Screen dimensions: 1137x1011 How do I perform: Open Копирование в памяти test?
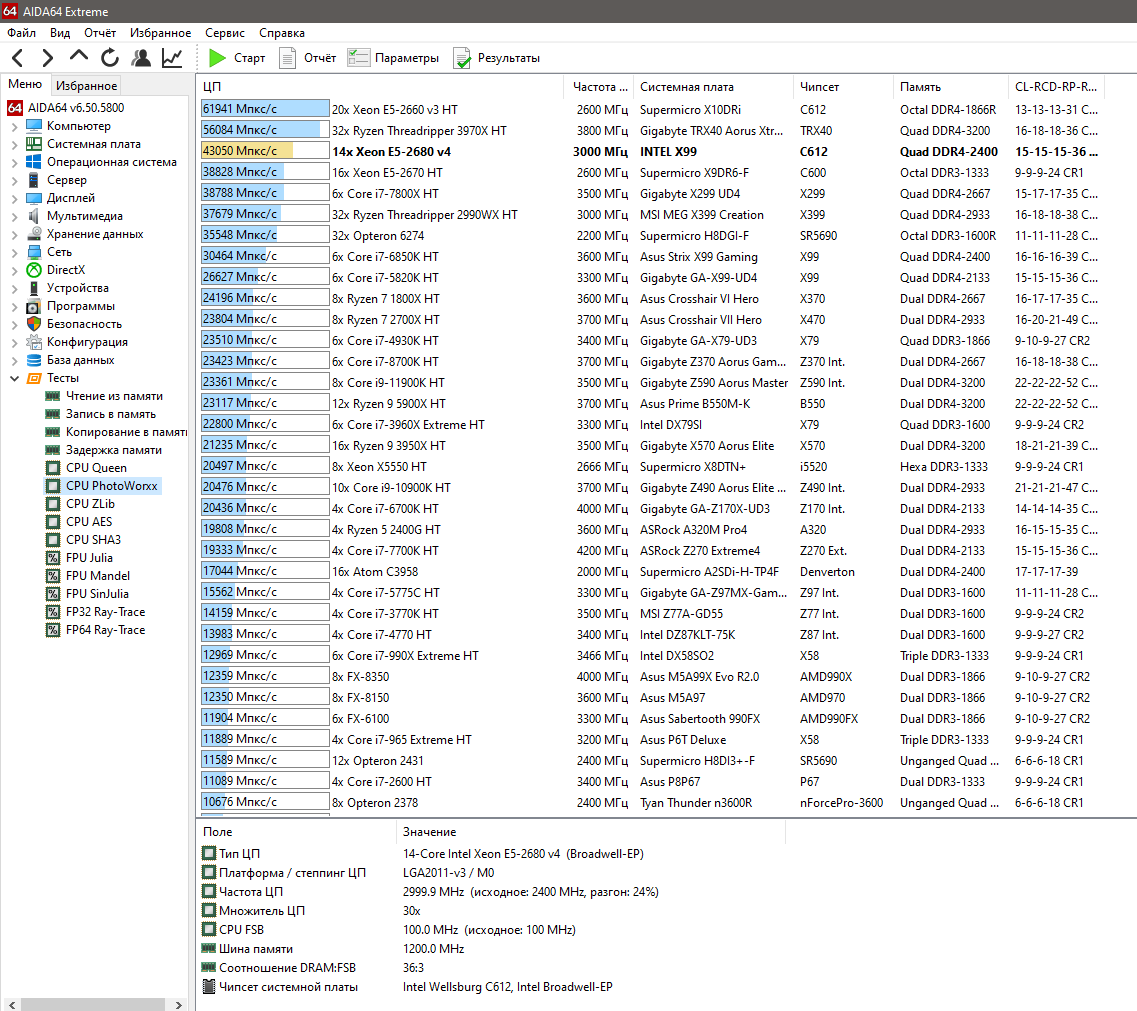pos(127,432)
